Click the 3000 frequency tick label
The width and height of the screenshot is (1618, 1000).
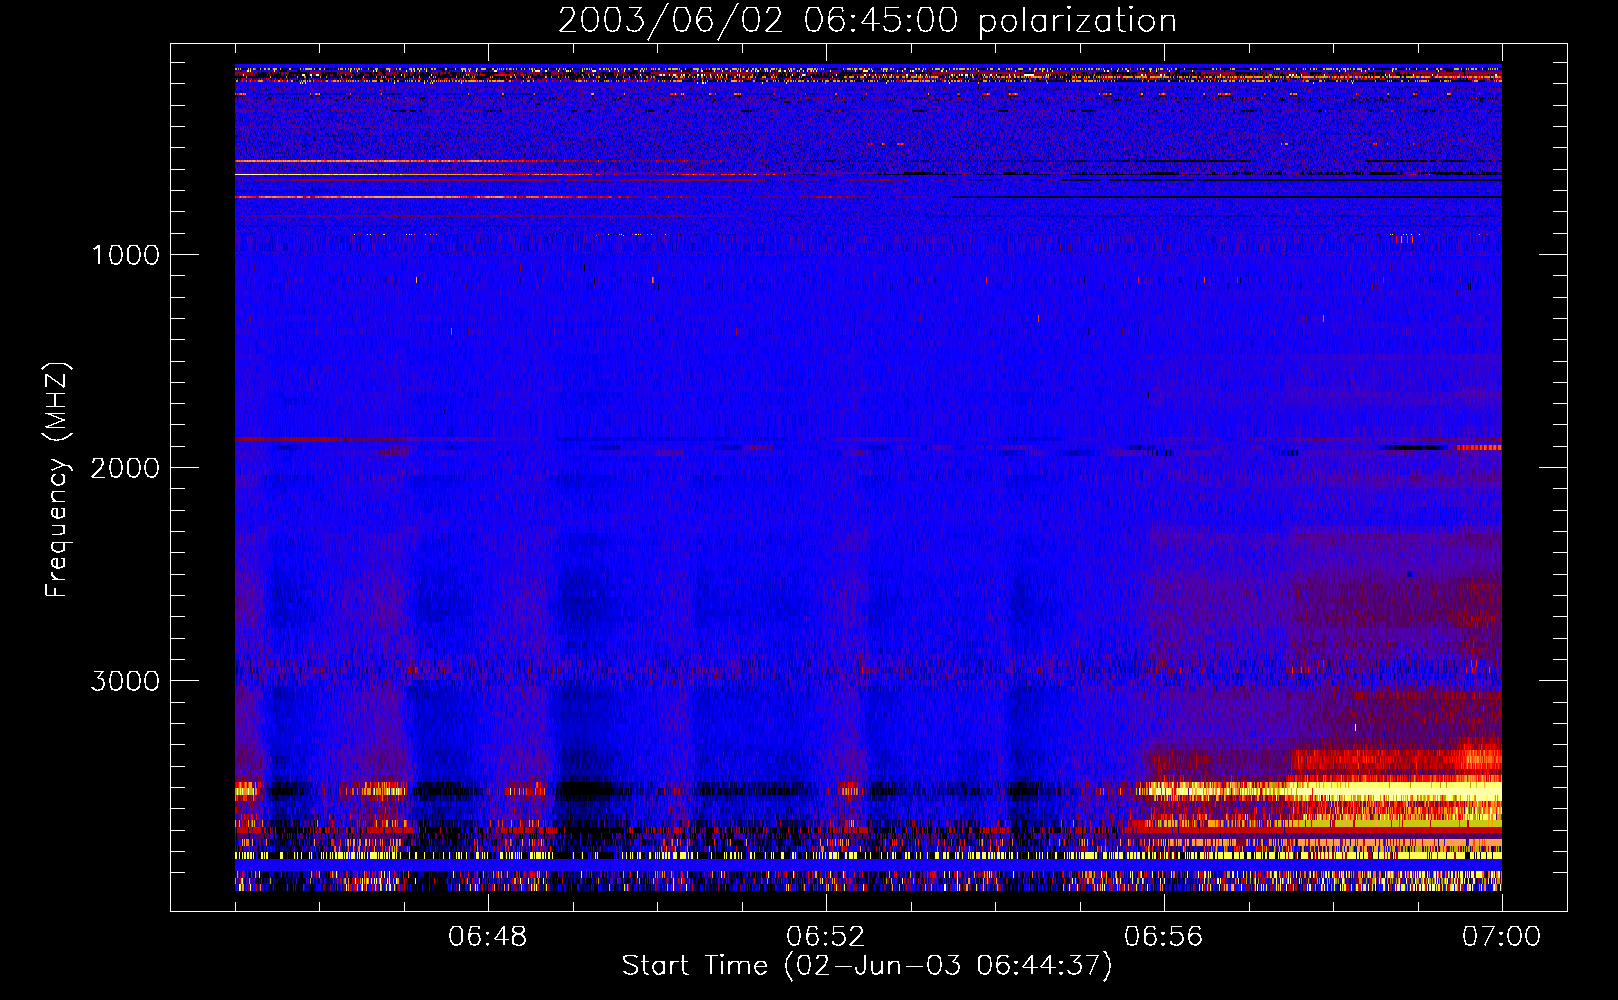click(x=125, y=681)
